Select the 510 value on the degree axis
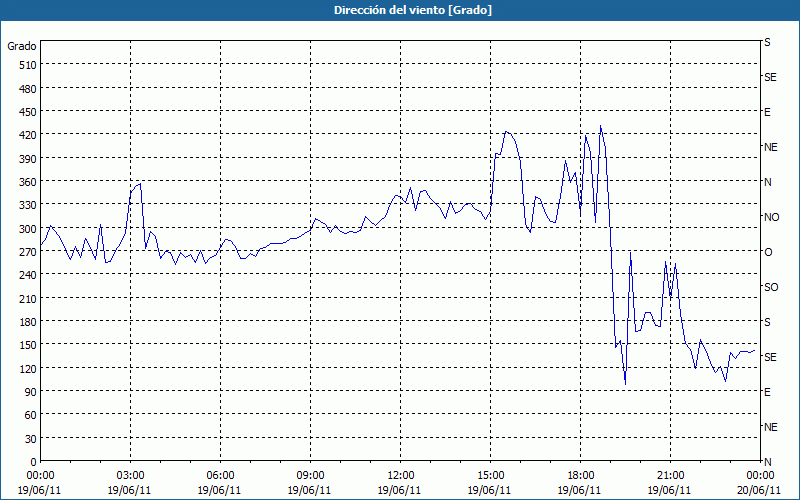Image resolution: width=800 pixels, height=500 pixels. pyautogui.click(x=28, y=65)
